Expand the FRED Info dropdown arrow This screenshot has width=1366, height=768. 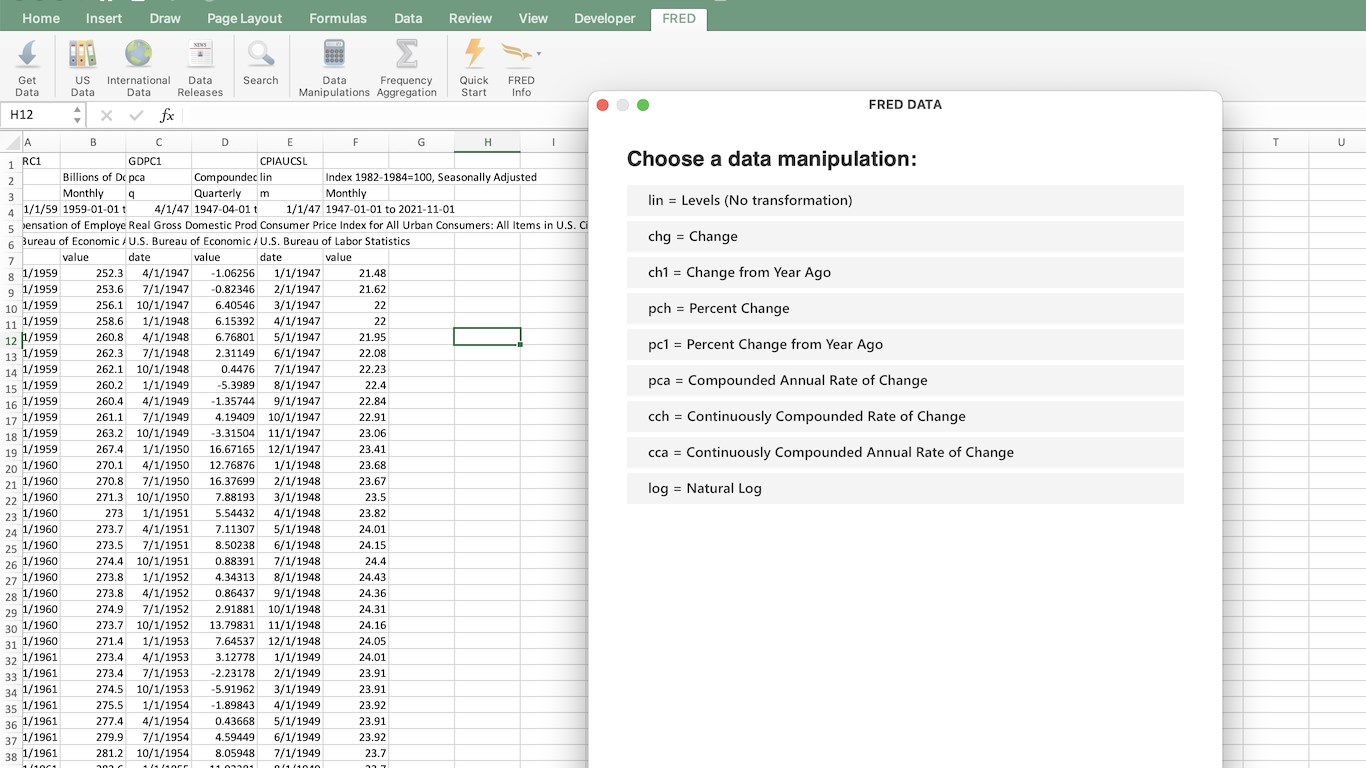click(539, 54)
